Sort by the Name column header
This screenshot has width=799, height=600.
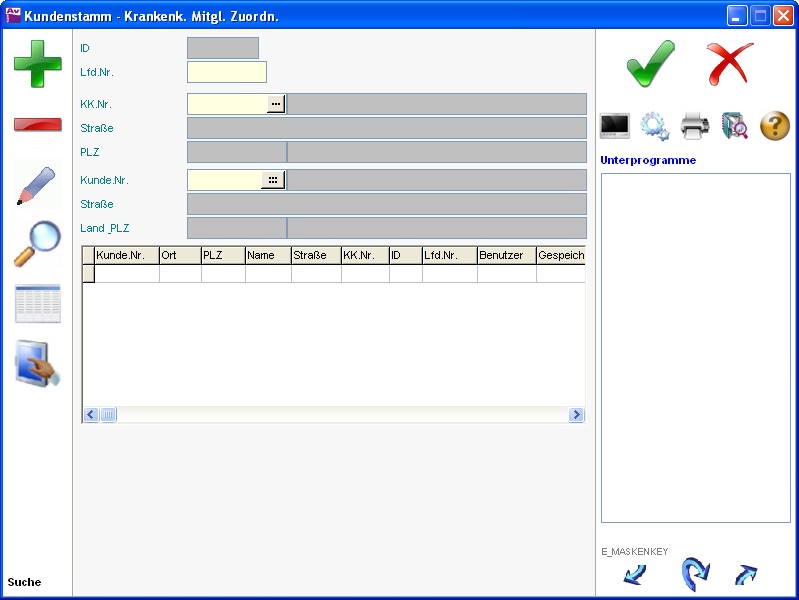pyautogui.click(x=267, y=256)
